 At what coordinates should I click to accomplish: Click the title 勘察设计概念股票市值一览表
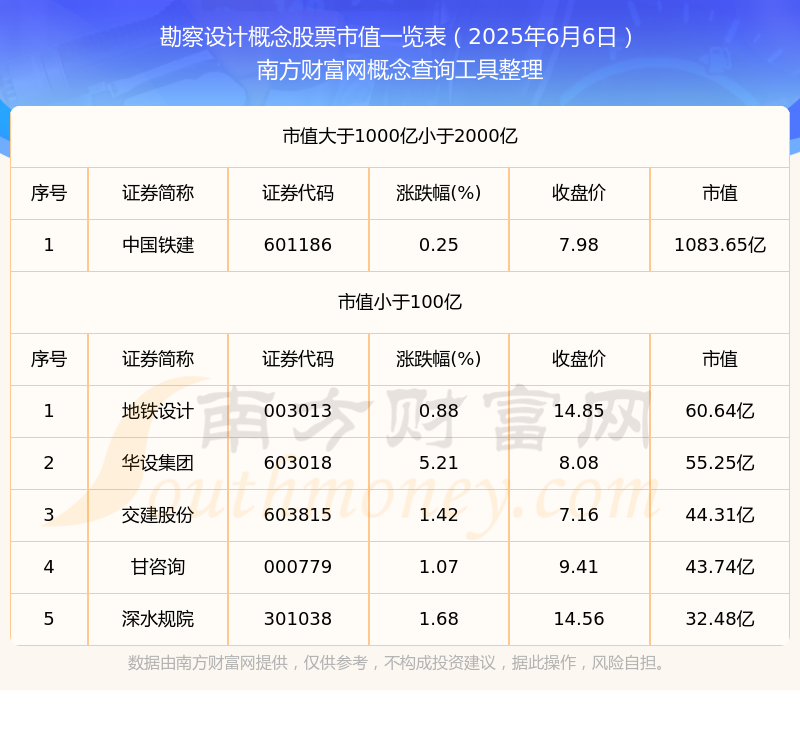(303, 37)
